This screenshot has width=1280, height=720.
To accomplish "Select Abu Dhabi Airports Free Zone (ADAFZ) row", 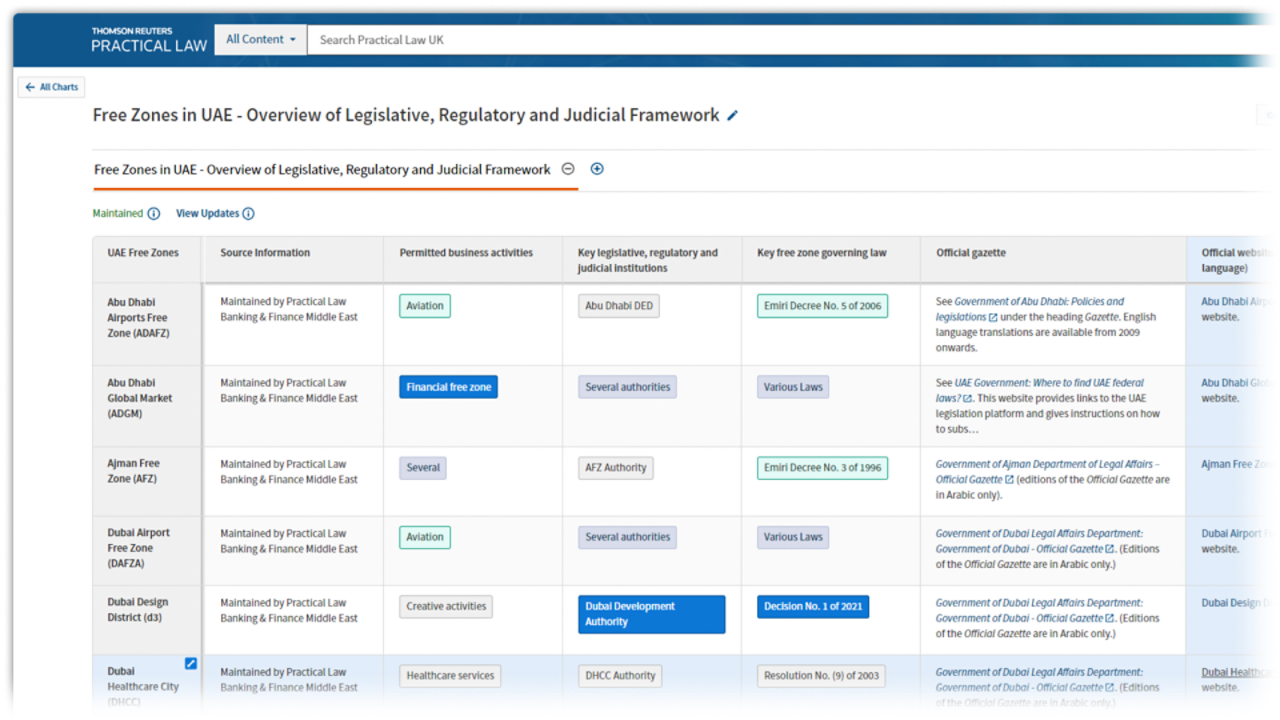I will [138, 317].
